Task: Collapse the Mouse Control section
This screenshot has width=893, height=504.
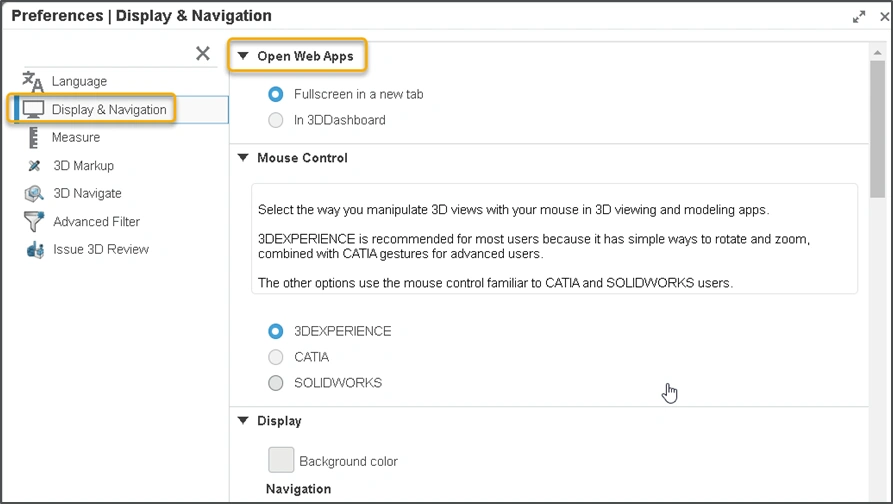Action: tap(243, 158)
